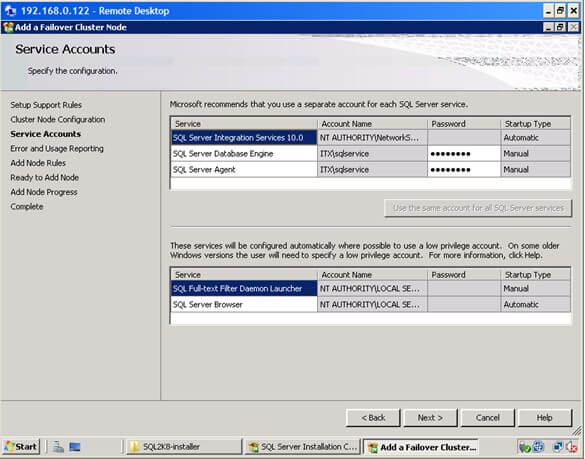Go back with the Back button
The width and height of the screenshot is (585, 459).
[x=373, y=418]
